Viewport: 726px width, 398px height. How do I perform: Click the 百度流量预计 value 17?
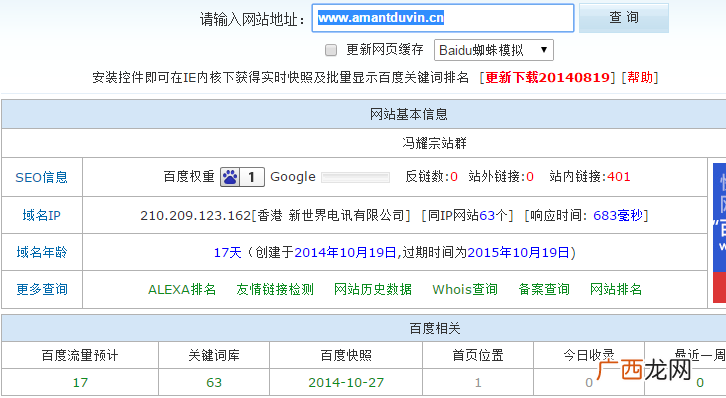click(x=80, y=383)
